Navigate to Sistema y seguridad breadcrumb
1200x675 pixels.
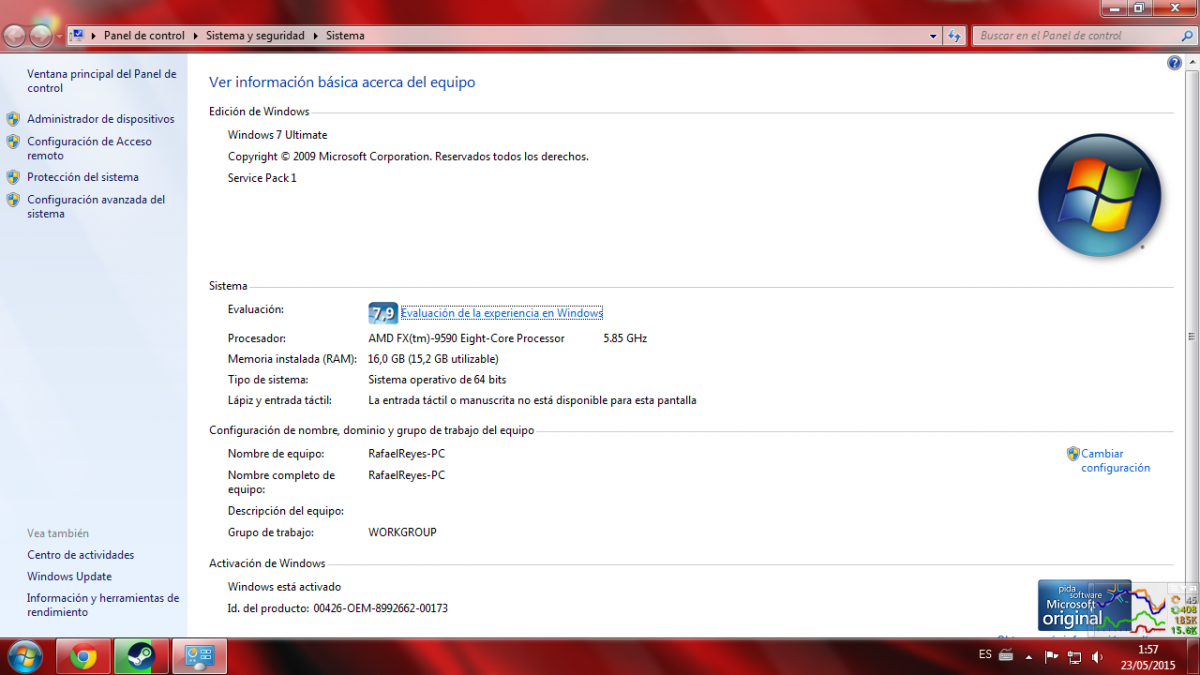(255, 35)
